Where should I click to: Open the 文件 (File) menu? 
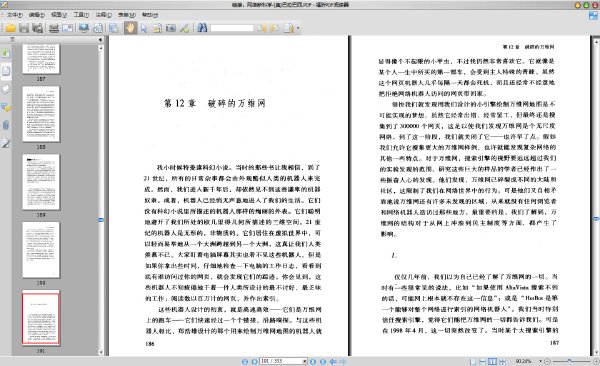[x=15, y=15]
